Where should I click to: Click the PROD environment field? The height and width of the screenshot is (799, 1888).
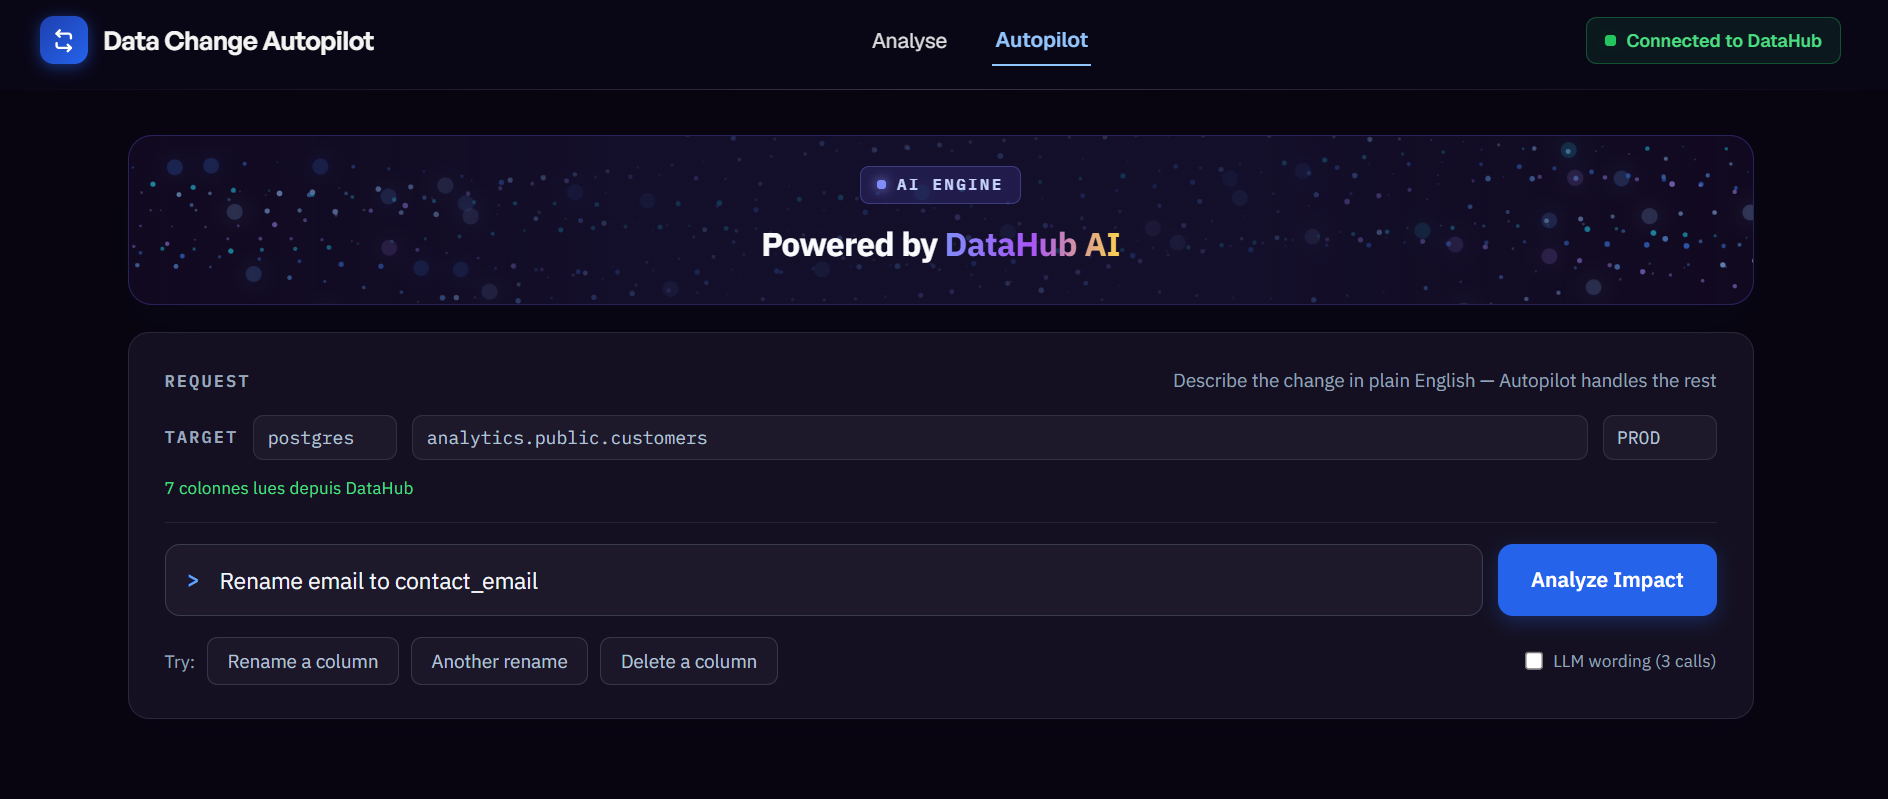pos(1659,438)
